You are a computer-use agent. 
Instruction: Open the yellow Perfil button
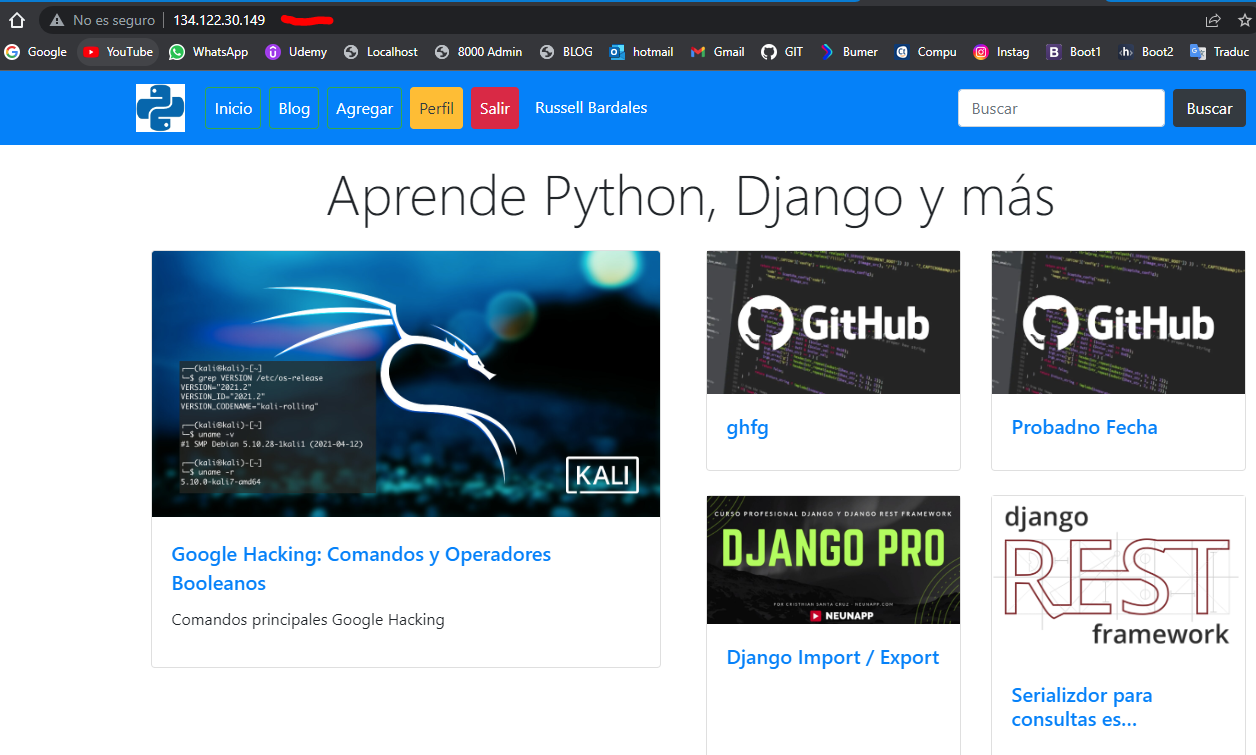pos(436,109)
